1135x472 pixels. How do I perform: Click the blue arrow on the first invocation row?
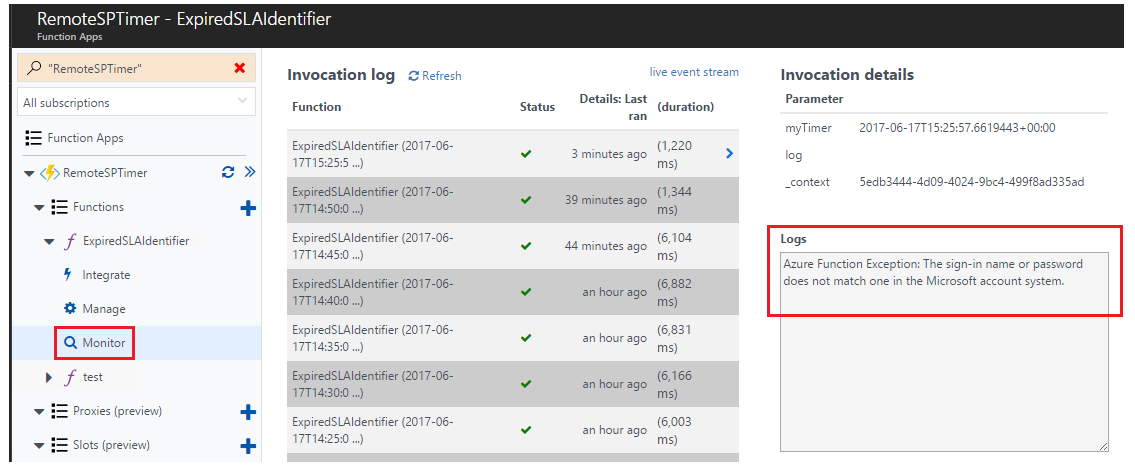point(729,153)
